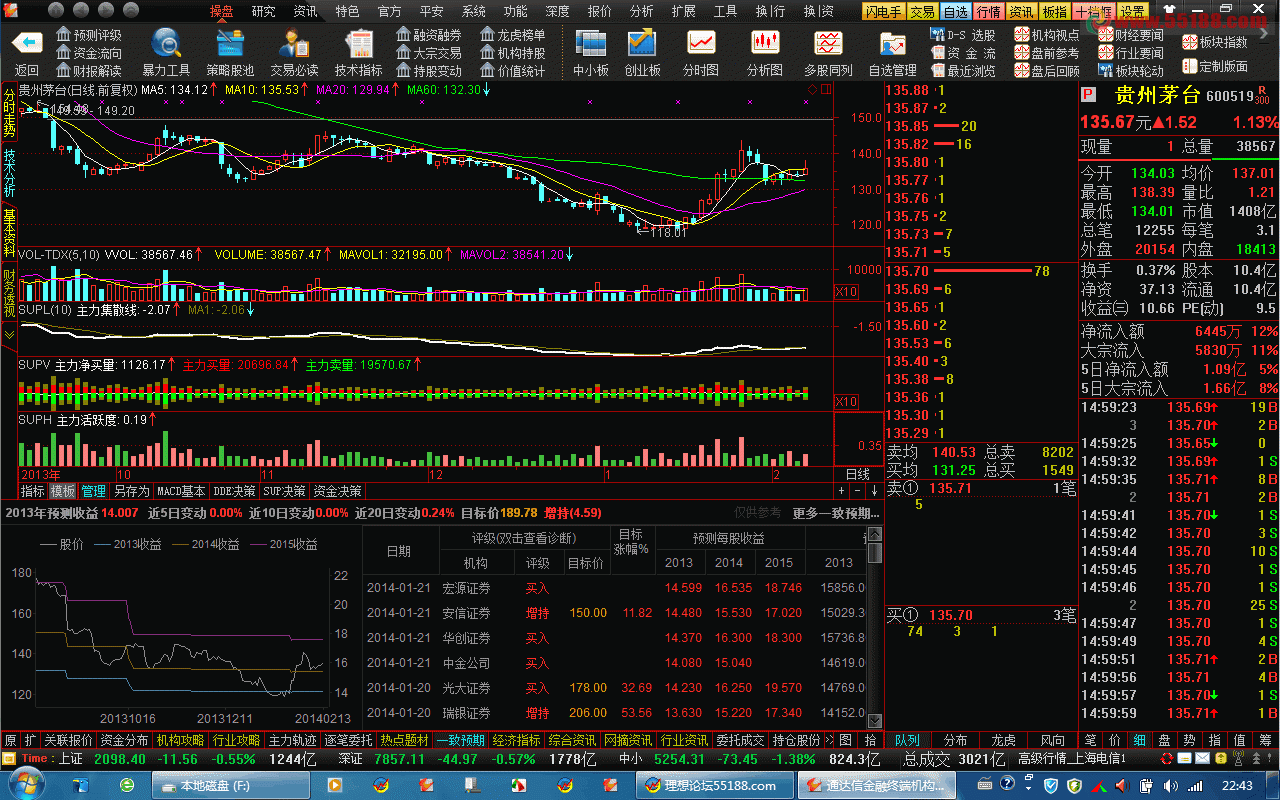Select the SUP决策 indicator tab
1280x800 pixels.
point(285,491)
